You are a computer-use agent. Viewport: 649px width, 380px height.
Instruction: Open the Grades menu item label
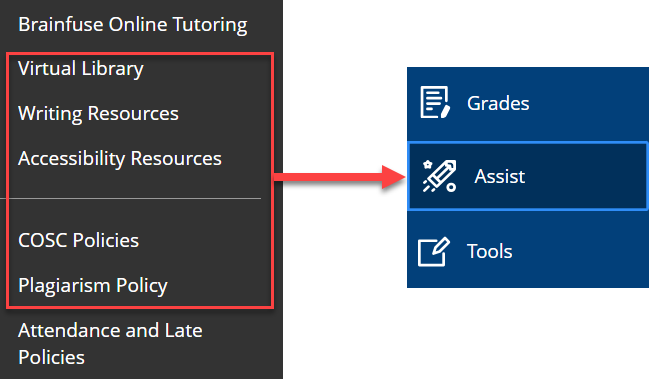point(498,103)
